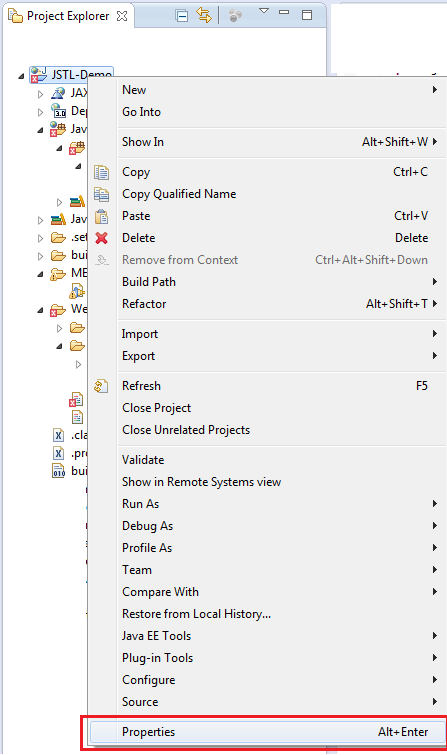Screen dimensions: 447x755
Task: Choose Copy Qualified Name
Action: coord(267,194)
